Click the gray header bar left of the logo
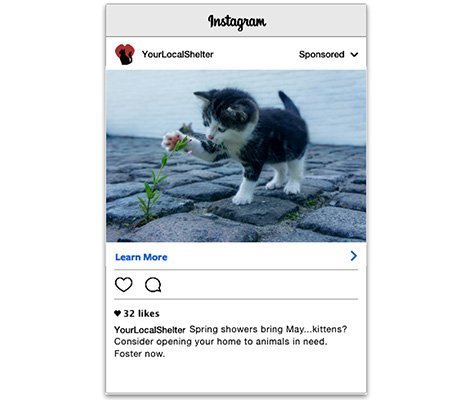The height and width of the screenshot is (400, 473). click(x=157, y=21)
